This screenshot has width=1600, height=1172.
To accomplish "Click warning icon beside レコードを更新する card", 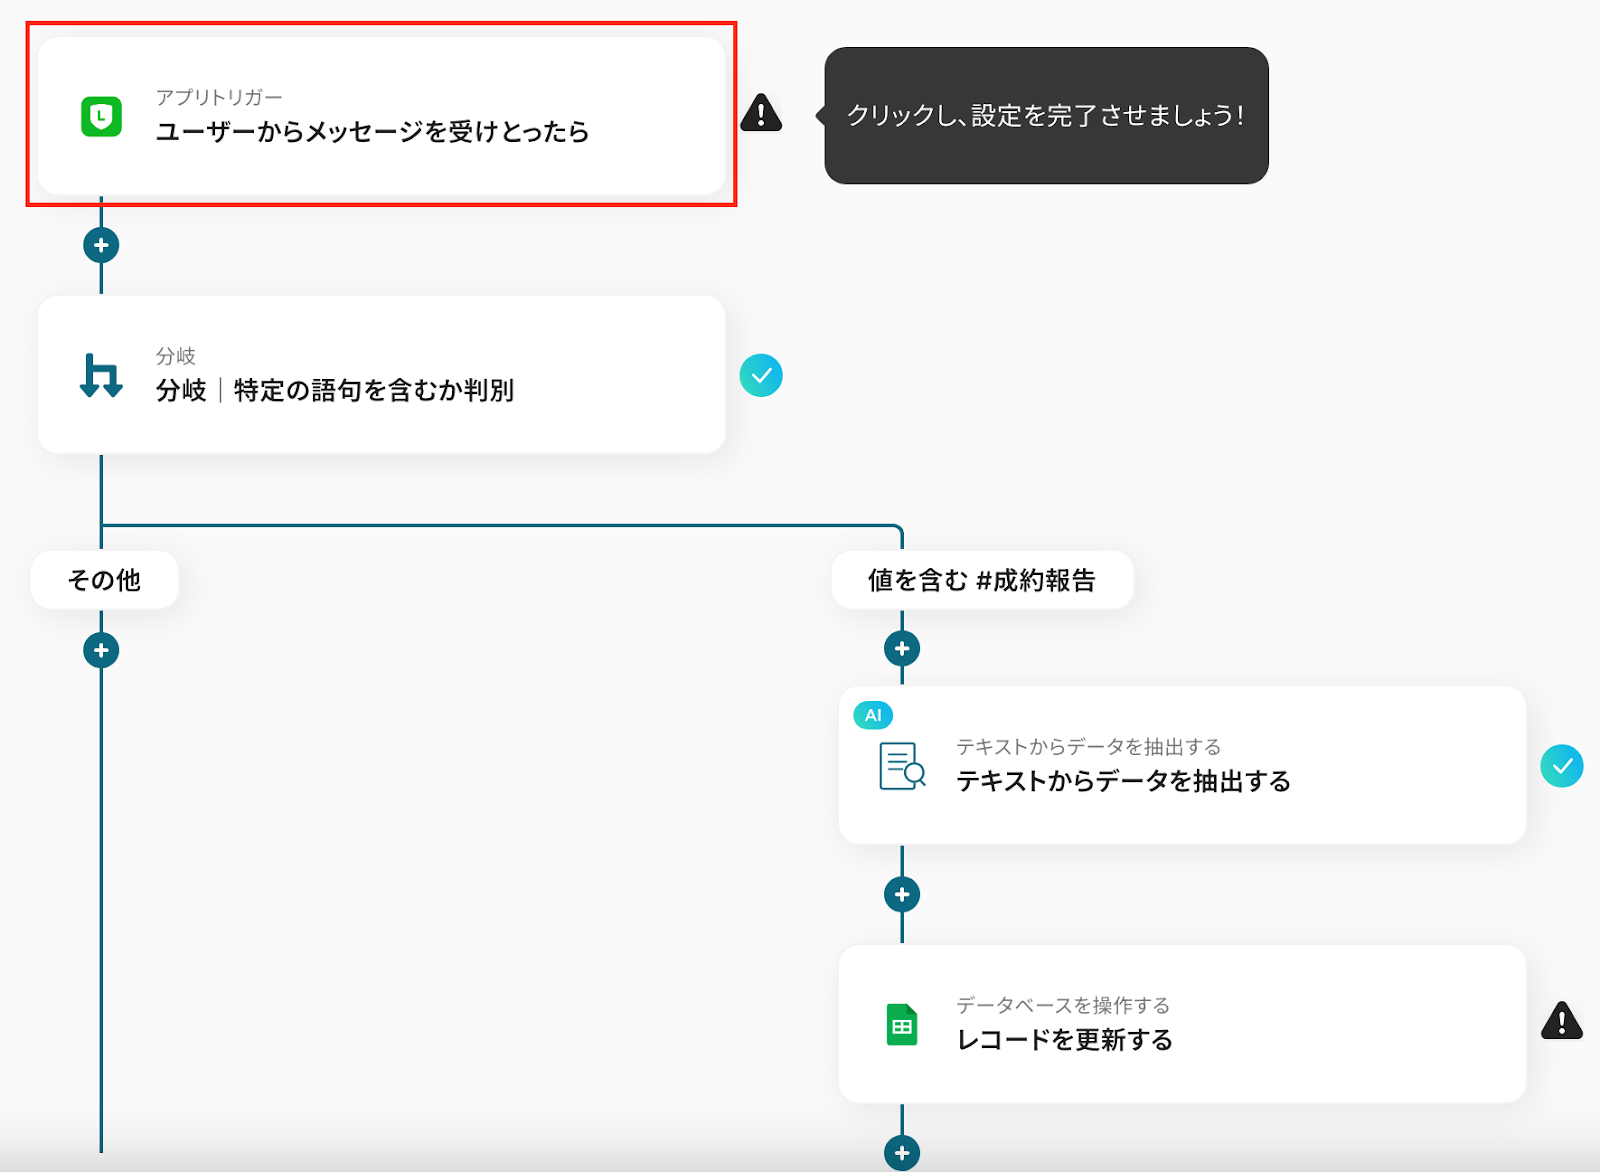I will pyautogui.click(x=1562, y=1021).
